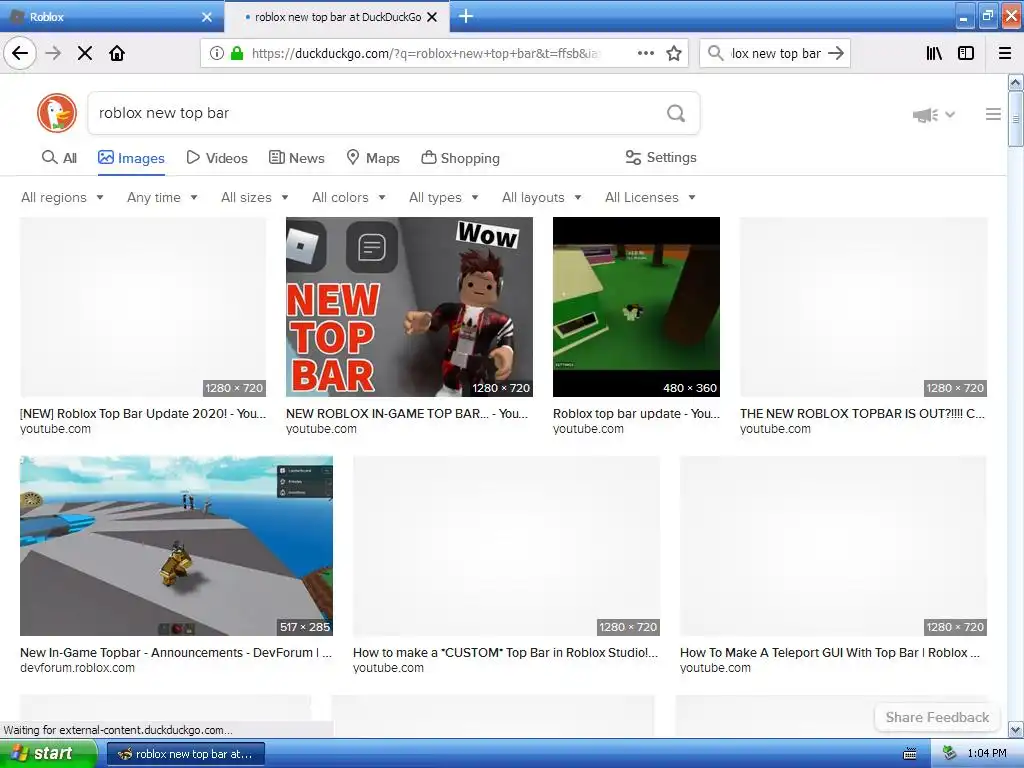Select the Firefox taskbar window button
Screen dimensions: 1024x768
point(185,754)
